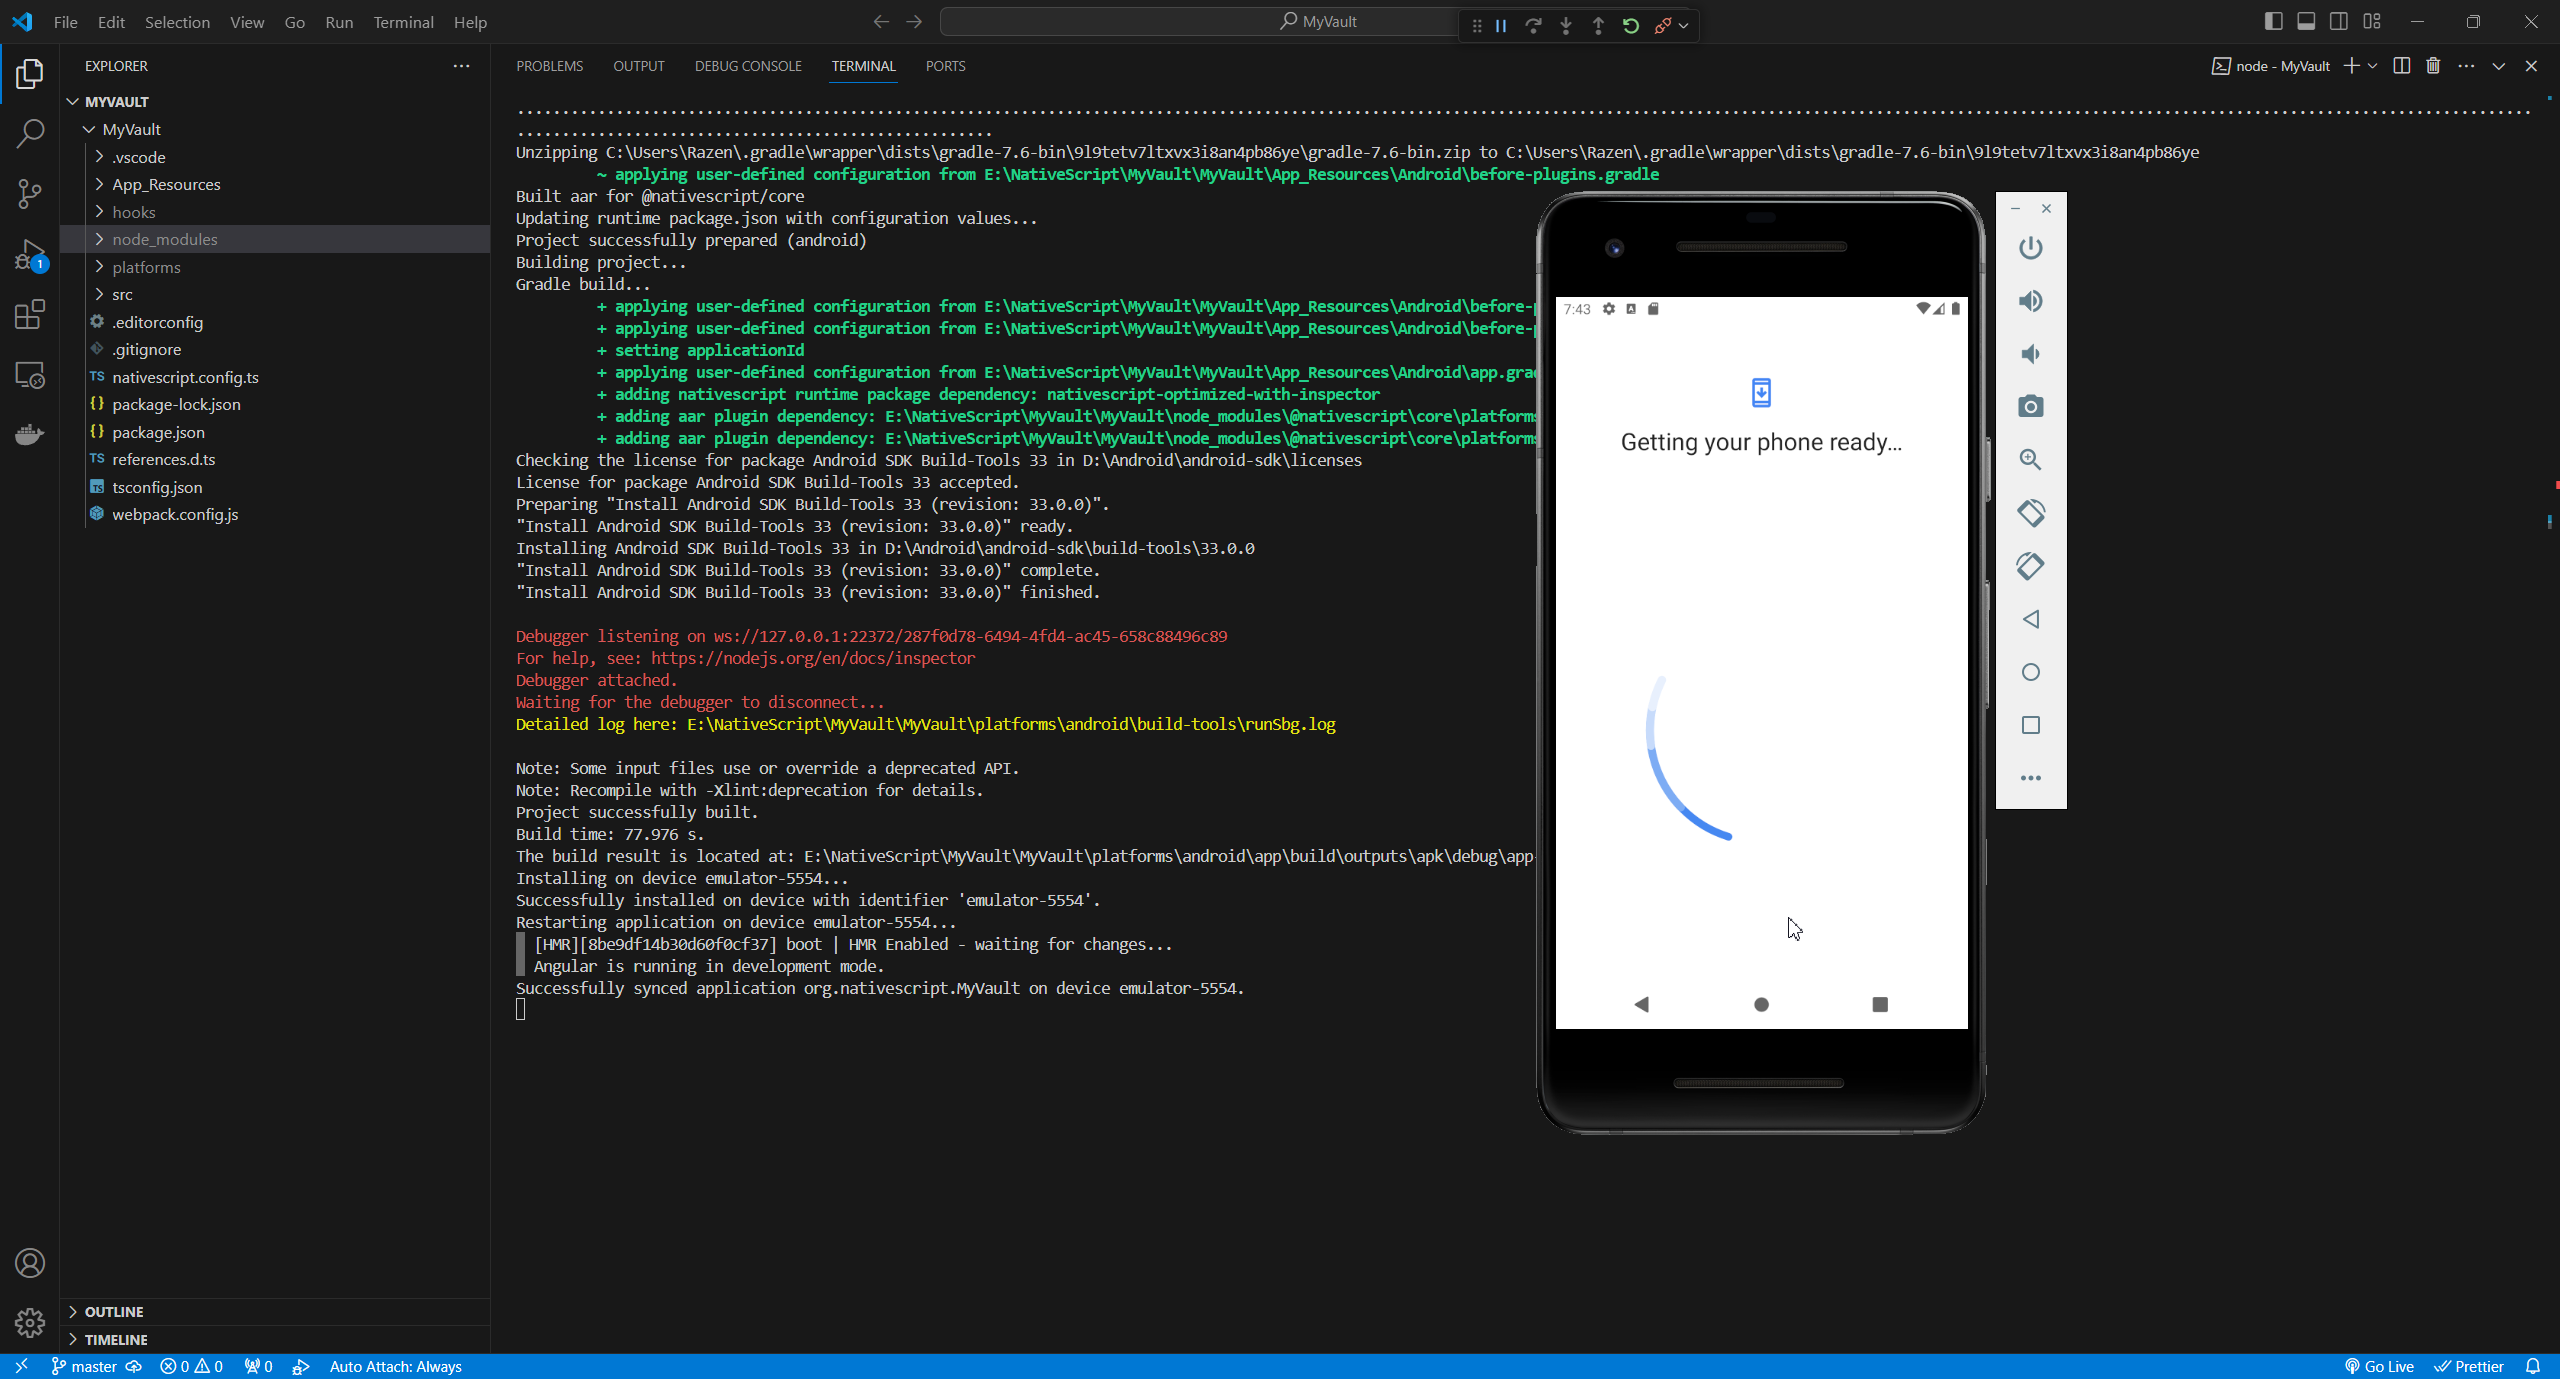Toggle the primary side bar layout
The image size is (2560, 1379).
tap(2273, 21)
